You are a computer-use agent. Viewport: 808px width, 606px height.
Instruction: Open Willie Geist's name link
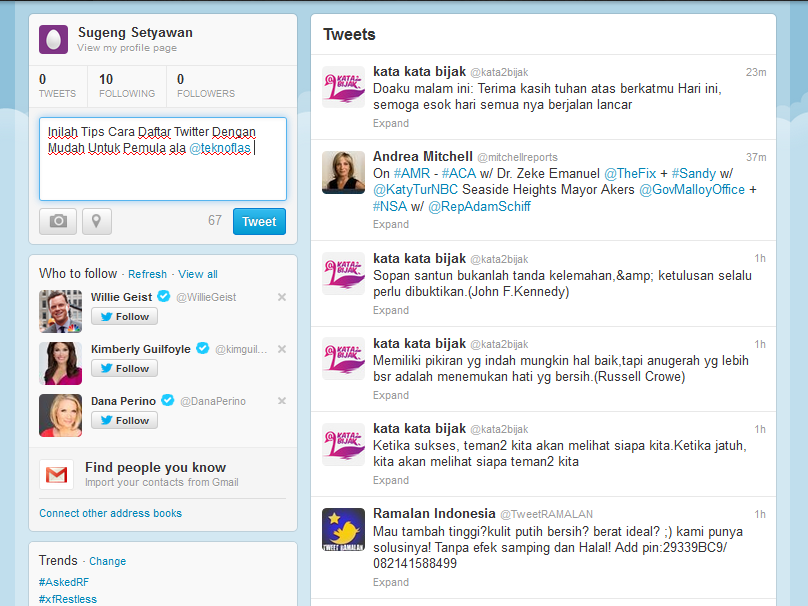[x=122, y=297]
